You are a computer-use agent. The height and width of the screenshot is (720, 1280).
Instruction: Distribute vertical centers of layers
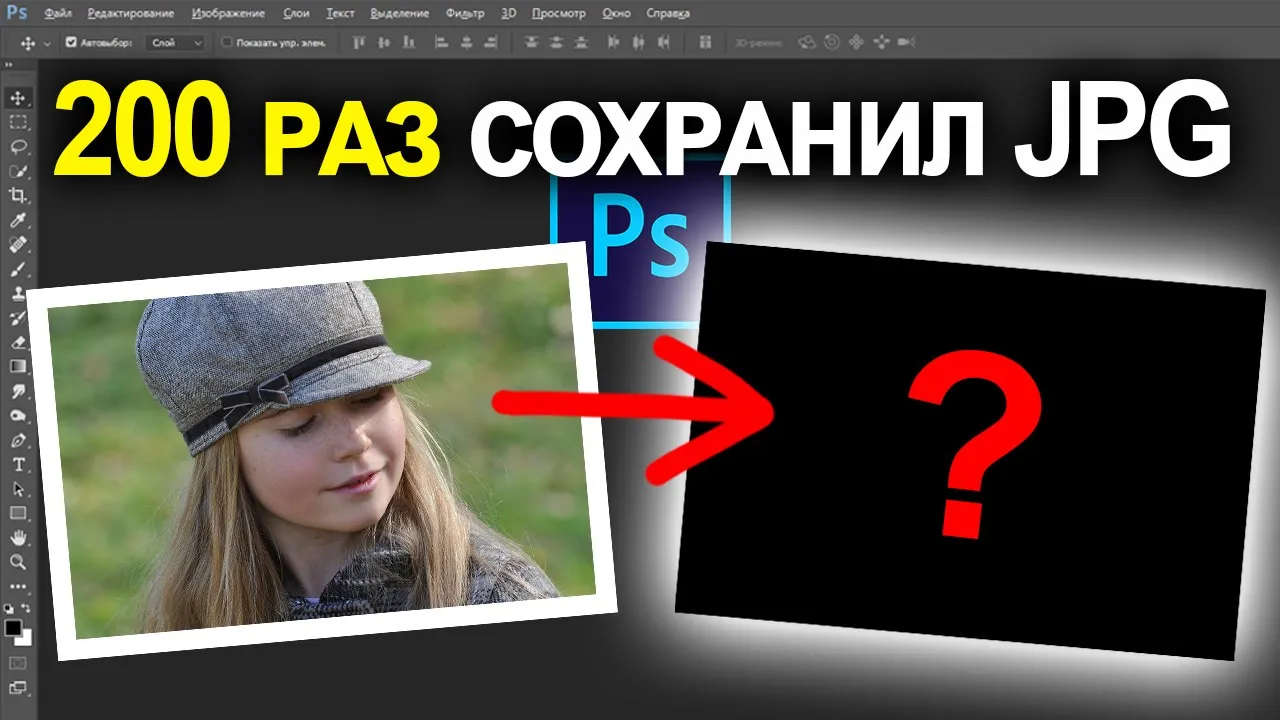coord(557,43)
